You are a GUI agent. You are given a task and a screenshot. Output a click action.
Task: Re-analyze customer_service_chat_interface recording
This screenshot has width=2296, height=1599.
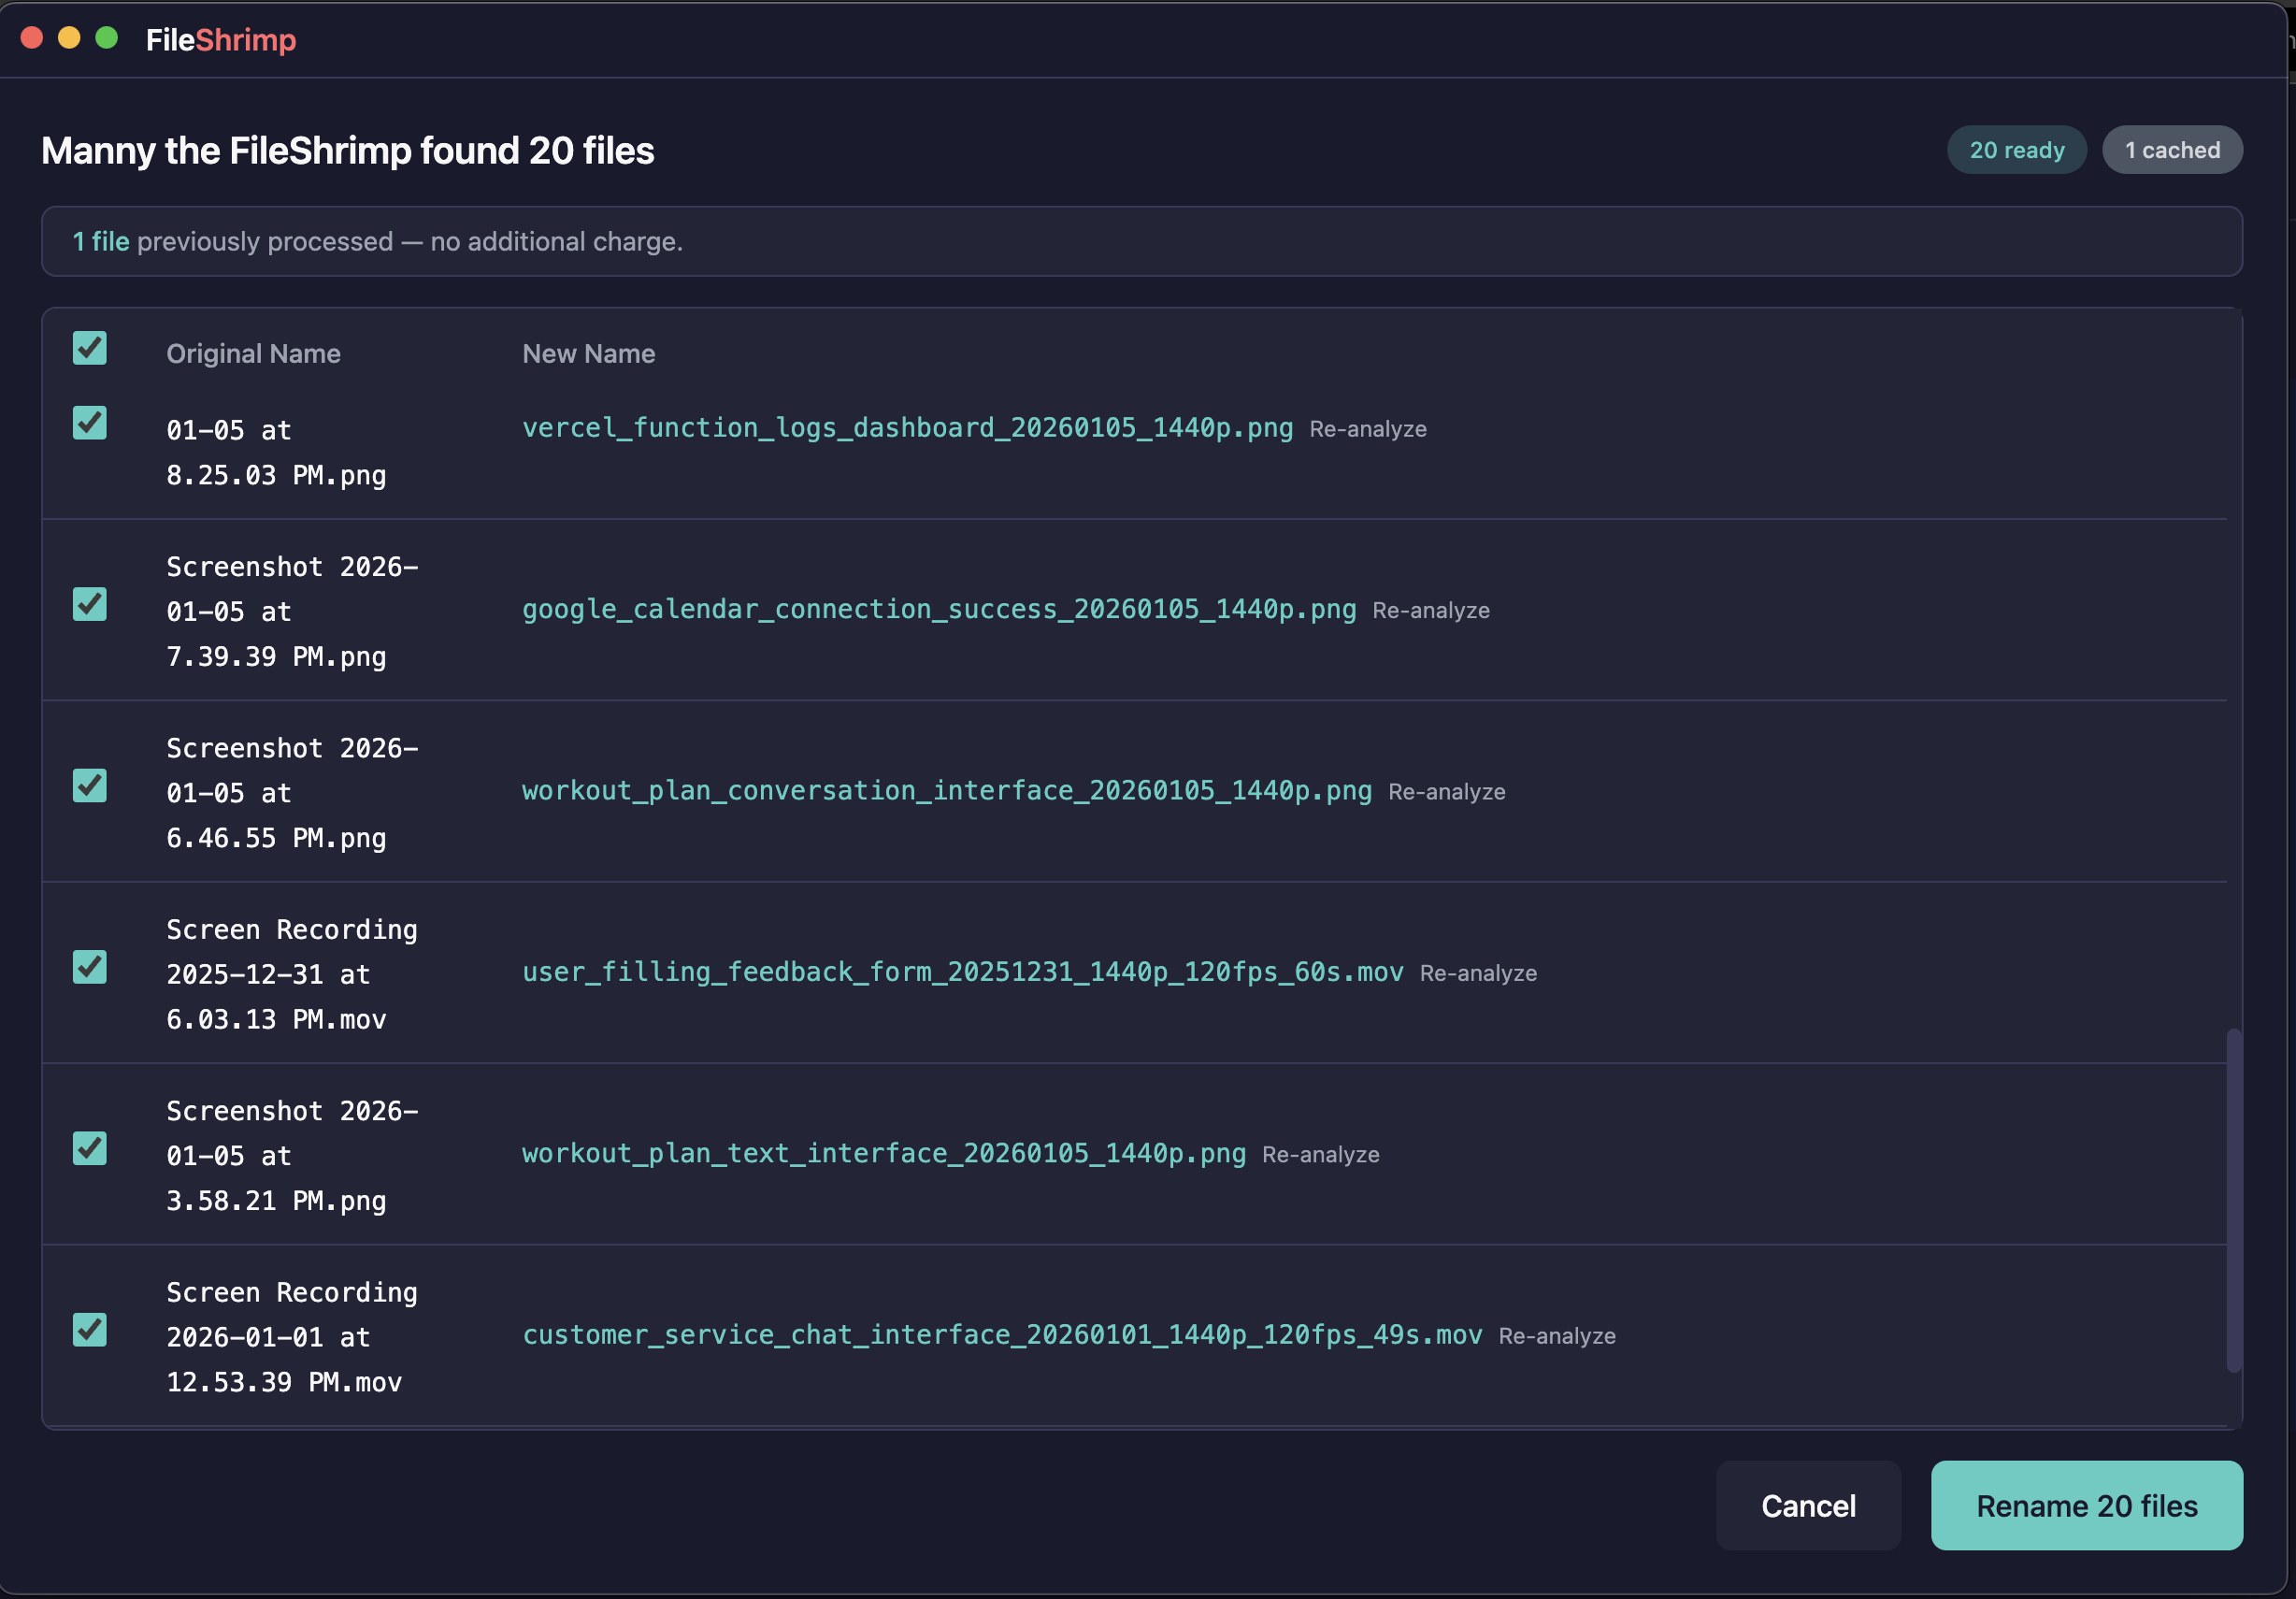[x=1556, y=1337]
